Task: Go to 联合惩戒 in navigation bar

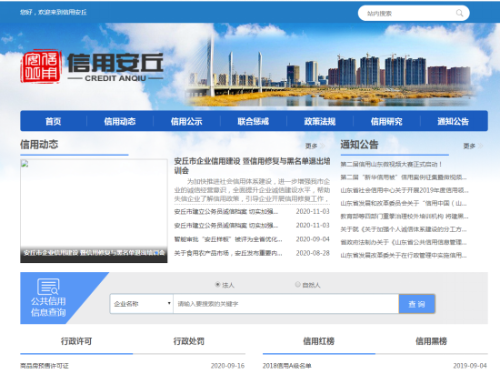Action: [x=253, y=121]
